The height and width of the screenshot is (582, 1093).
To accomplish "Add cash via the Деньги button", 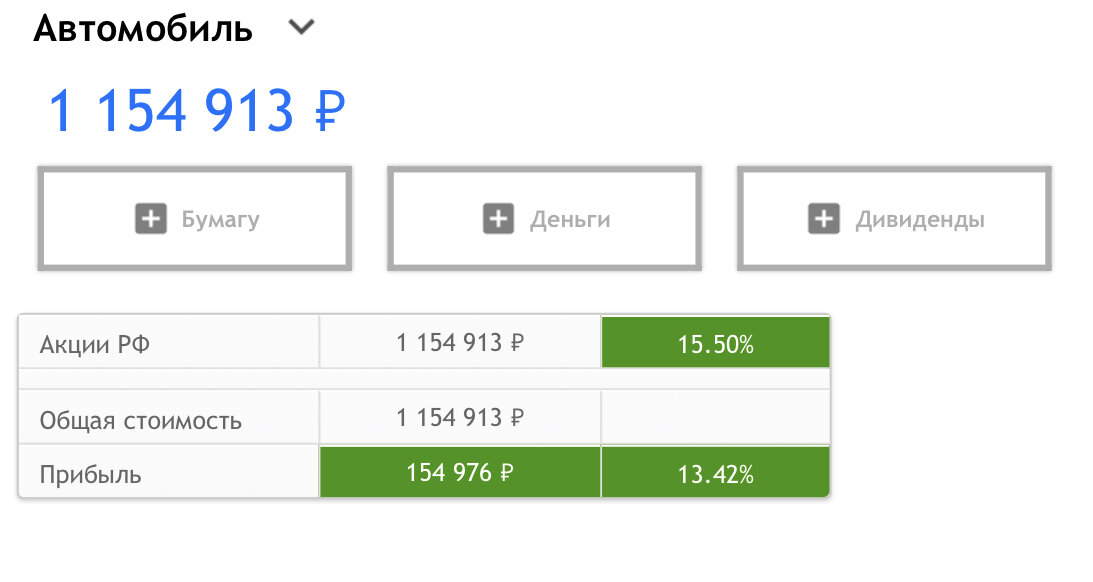I will coord(544,218).
